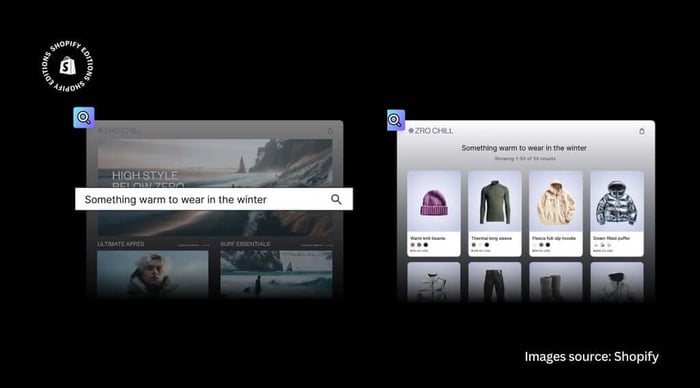This screenshot has width=700, height=388.
Task: Choose the black swatch under Thermal long sleeve
Action: click(x=487, y=245)
